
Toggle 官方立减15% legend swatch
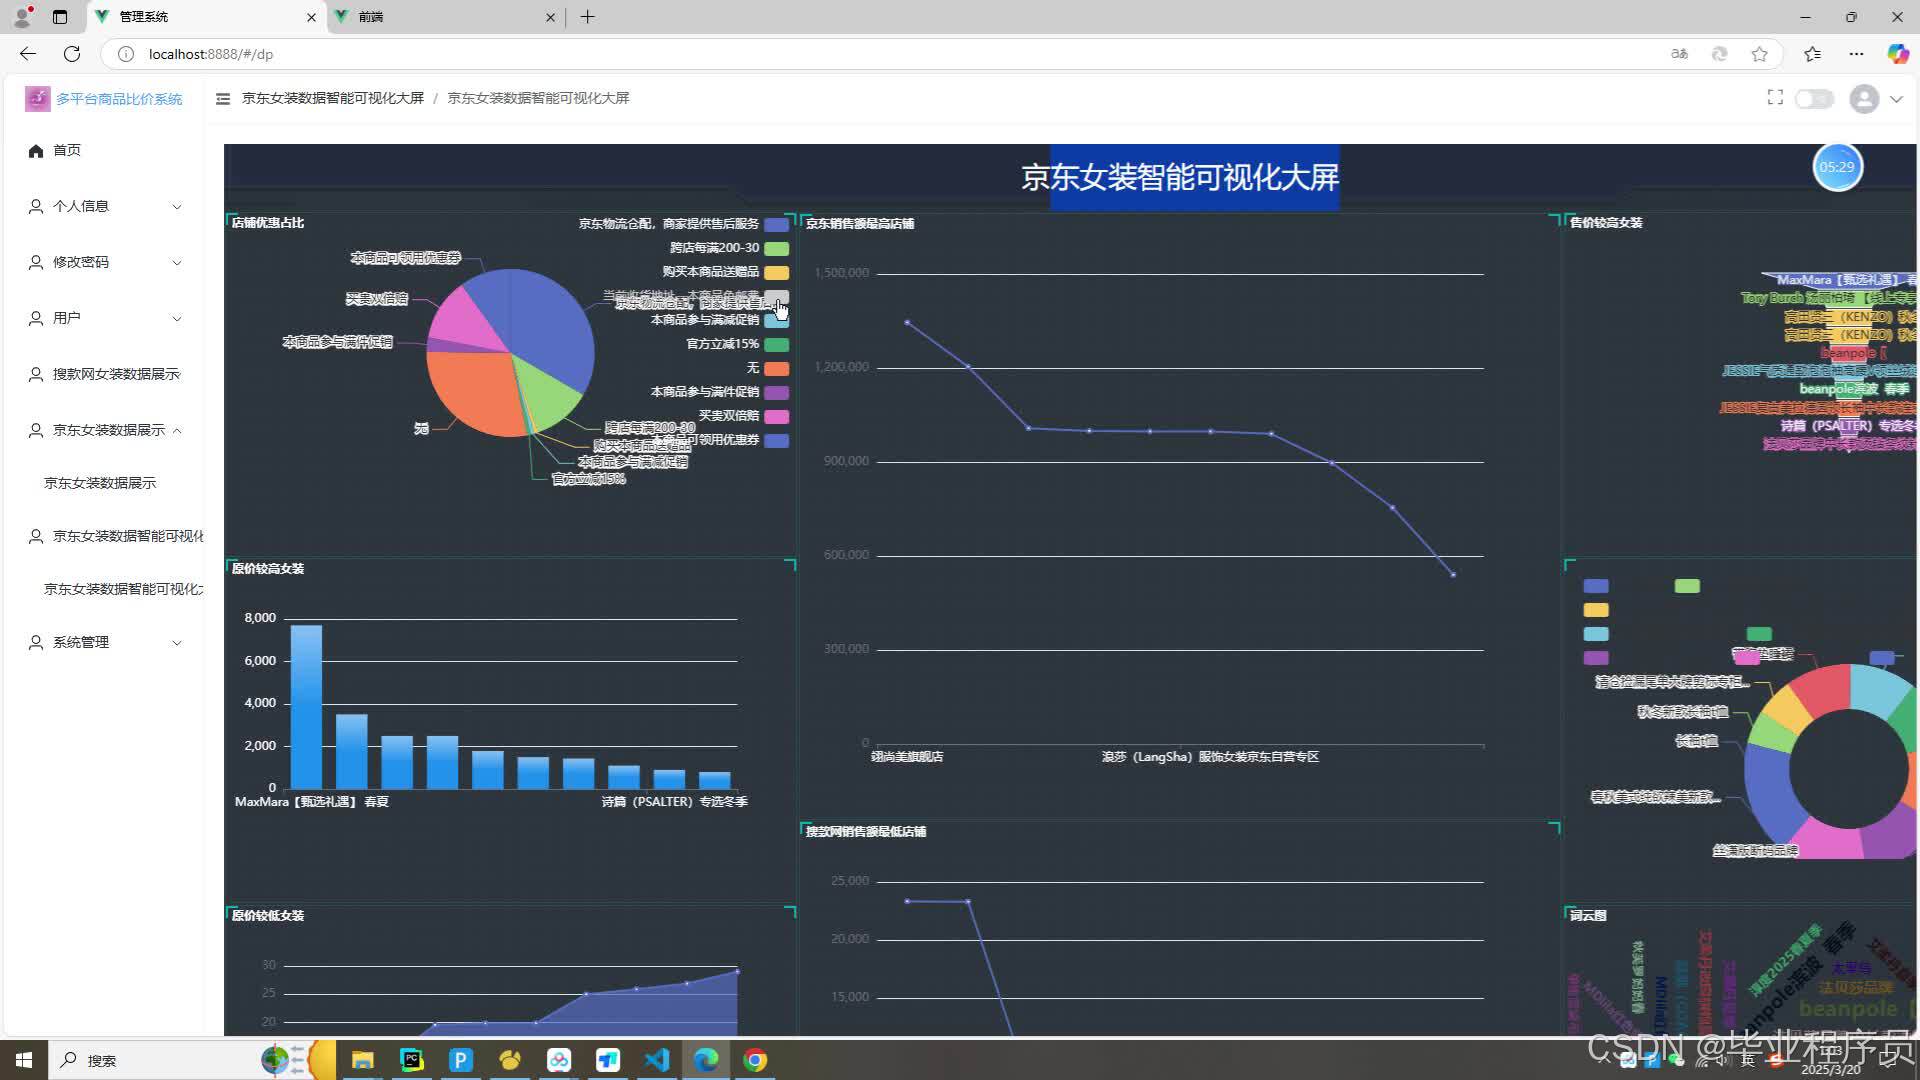[776, 344]
